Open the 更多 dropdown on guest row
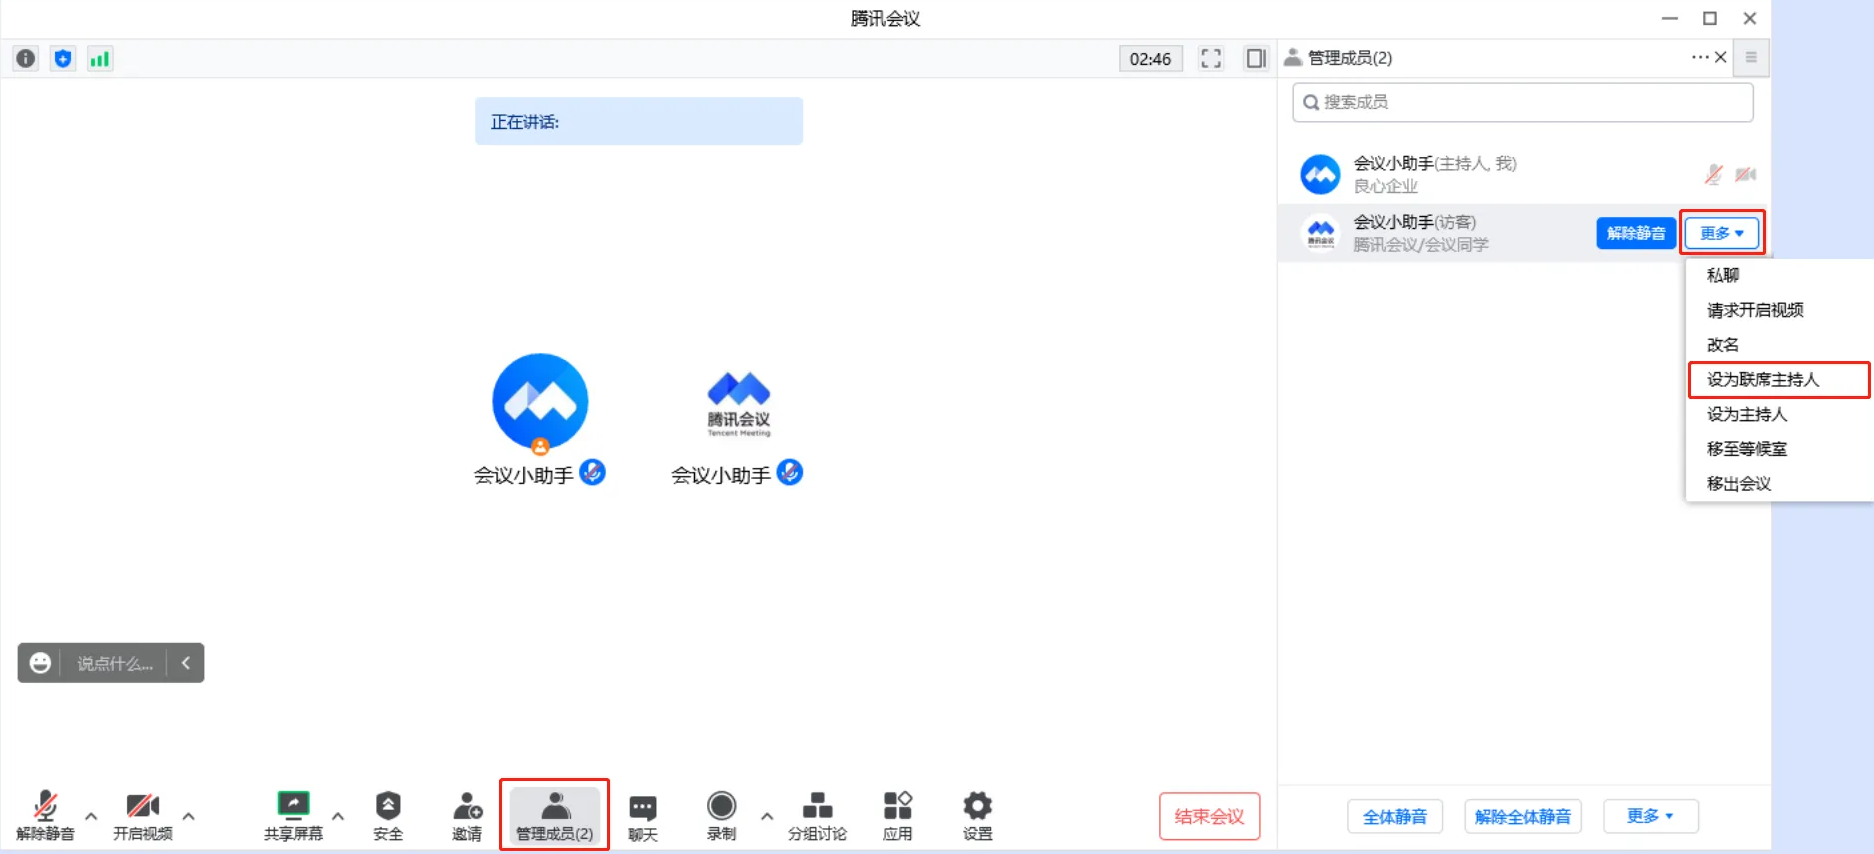 click(1721, 233)
